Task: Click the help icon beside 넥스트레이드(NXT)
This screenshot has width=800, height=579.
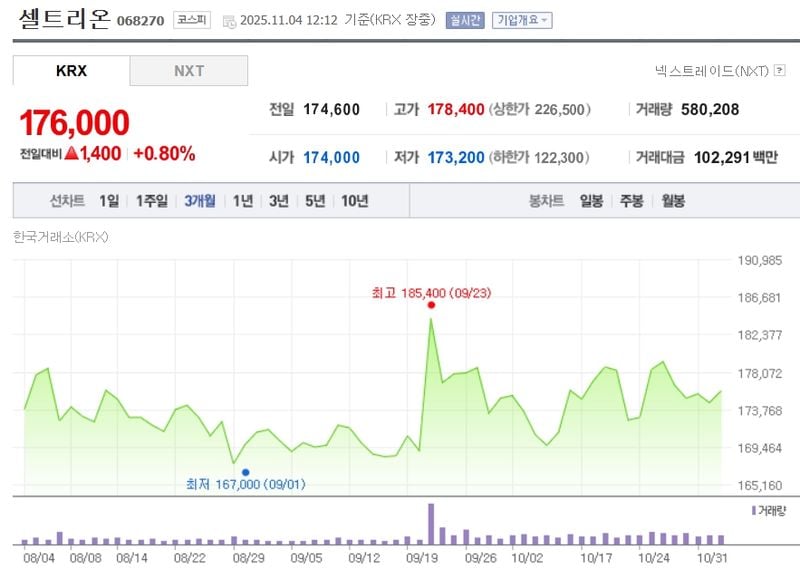Action: (x=780, y=70)
